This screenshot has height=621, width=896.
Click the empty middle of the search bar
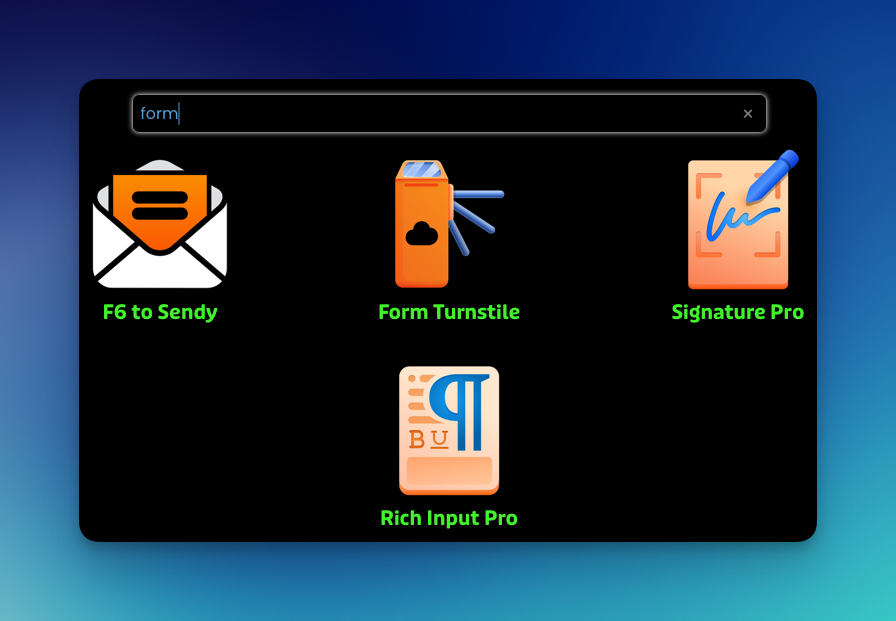[x=450, y=114]
